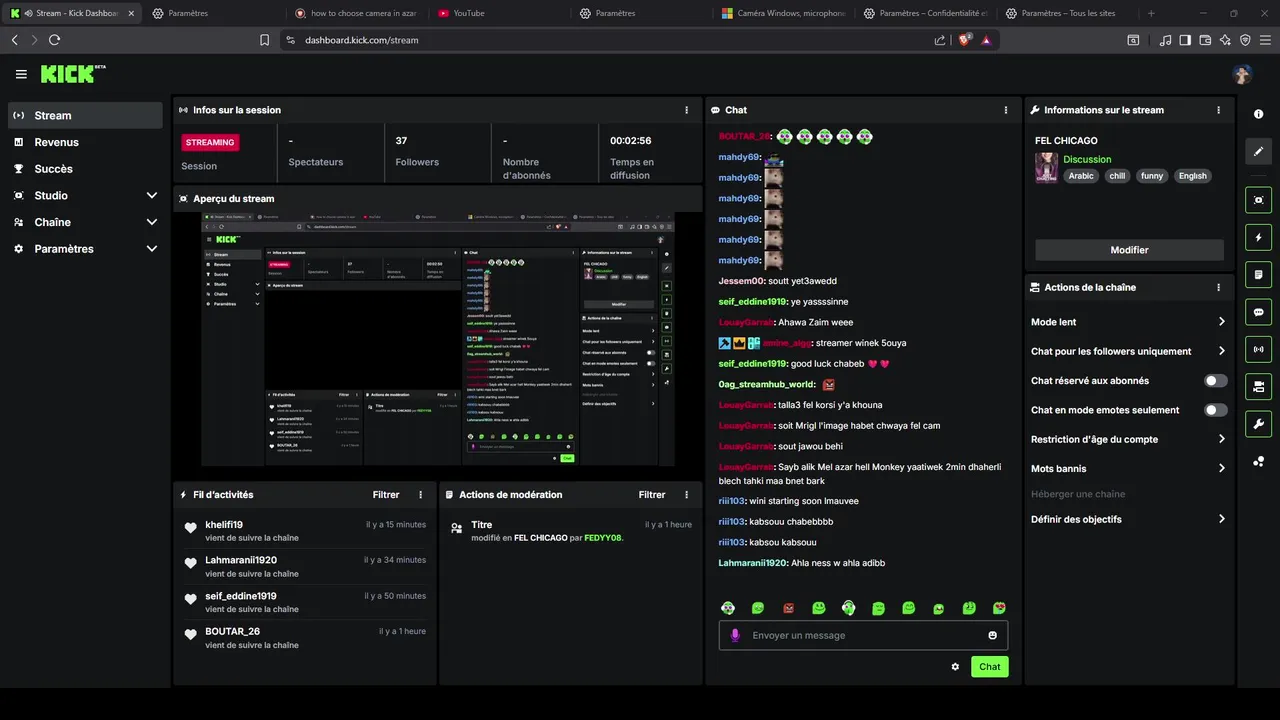Open chat settings gear next to the Chat button
Image resolution: width=1280 pixels, height=720 pixels.
point(955,667)
